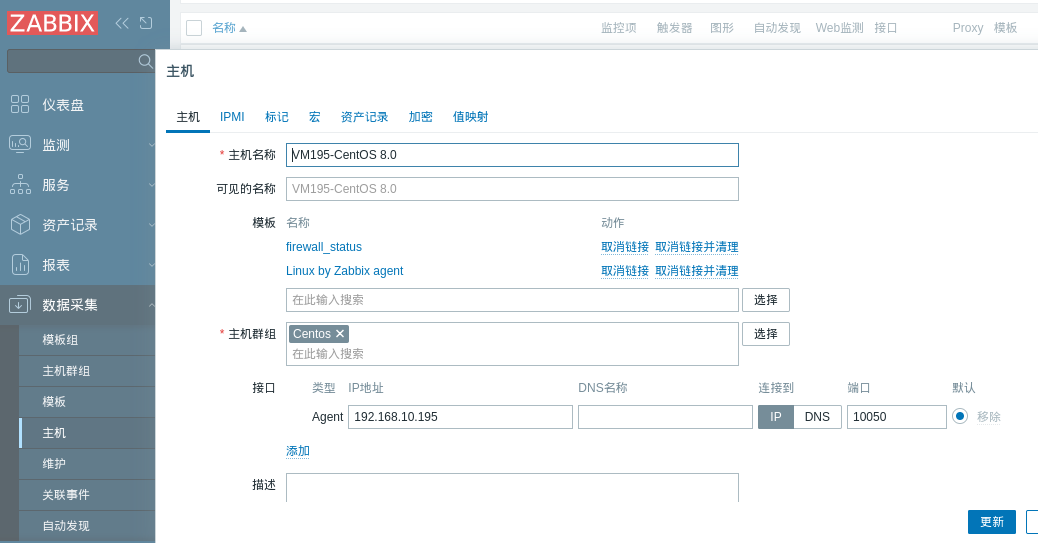Open the 仪表盘 dashboard icon

pyautogui.click(x=20, y=104)
